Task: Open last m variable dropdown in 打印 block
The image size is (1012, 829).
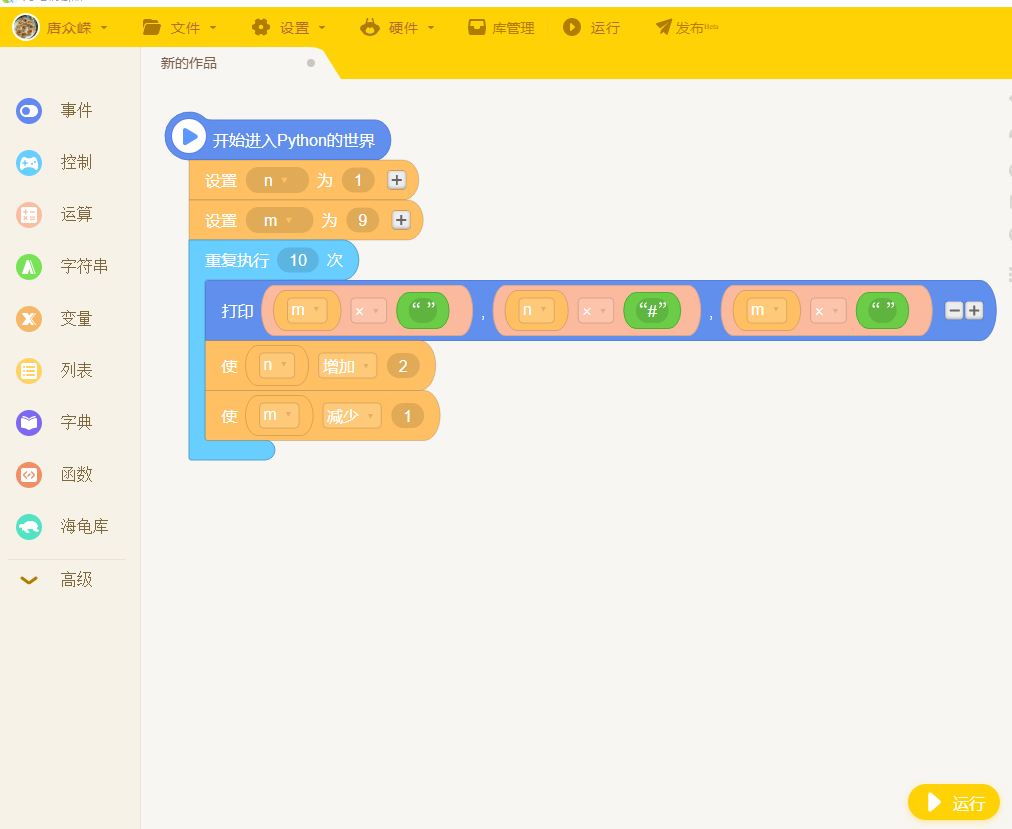Action: pyautogui.click(x=766, y=311)
